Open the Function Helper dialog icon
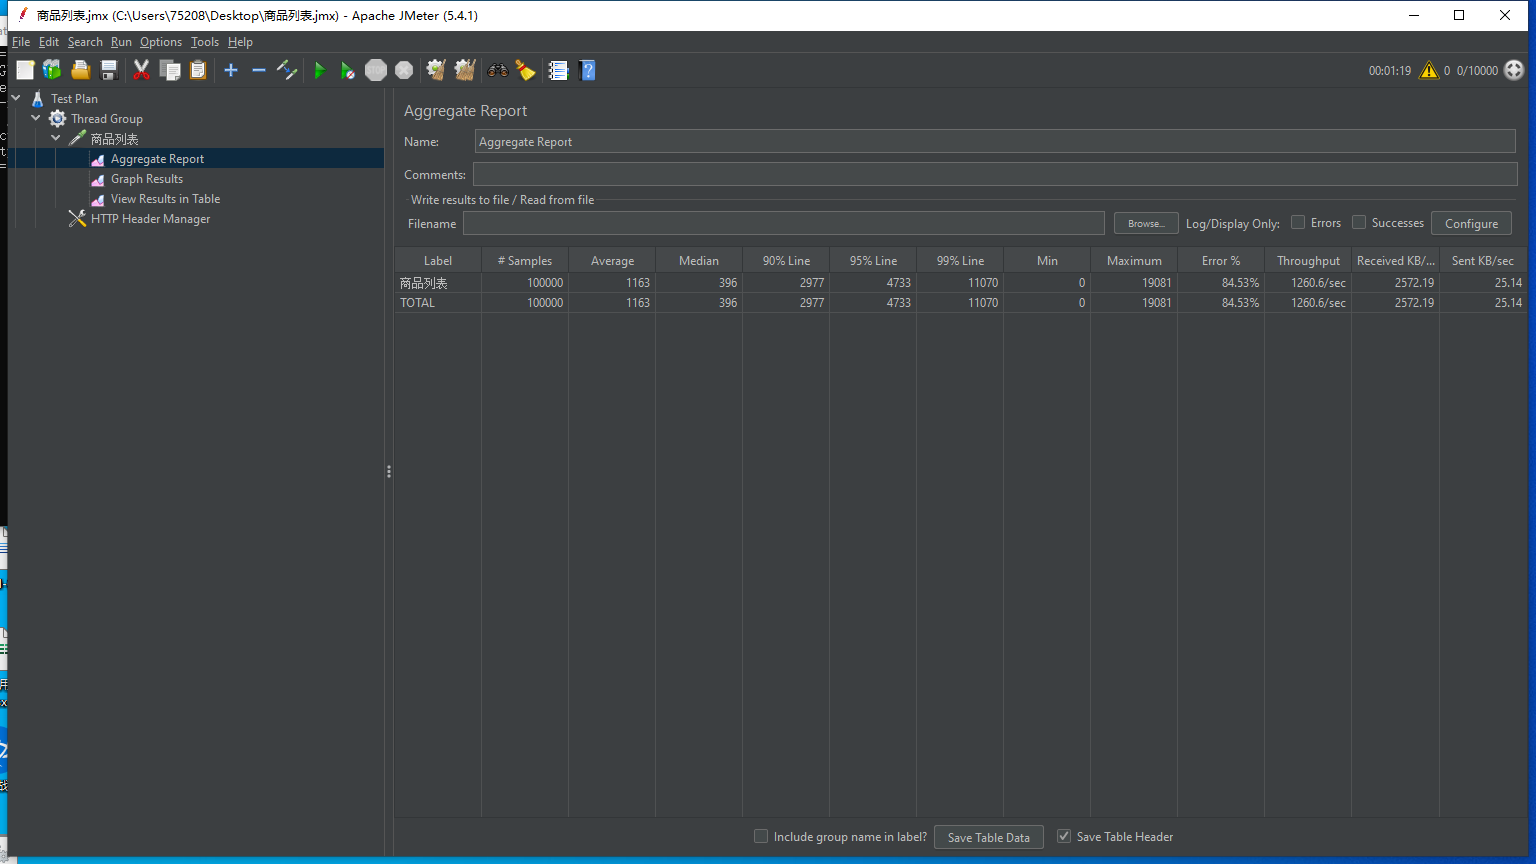The width and height of the screenshot is (1536, 864). coord(558,70)
